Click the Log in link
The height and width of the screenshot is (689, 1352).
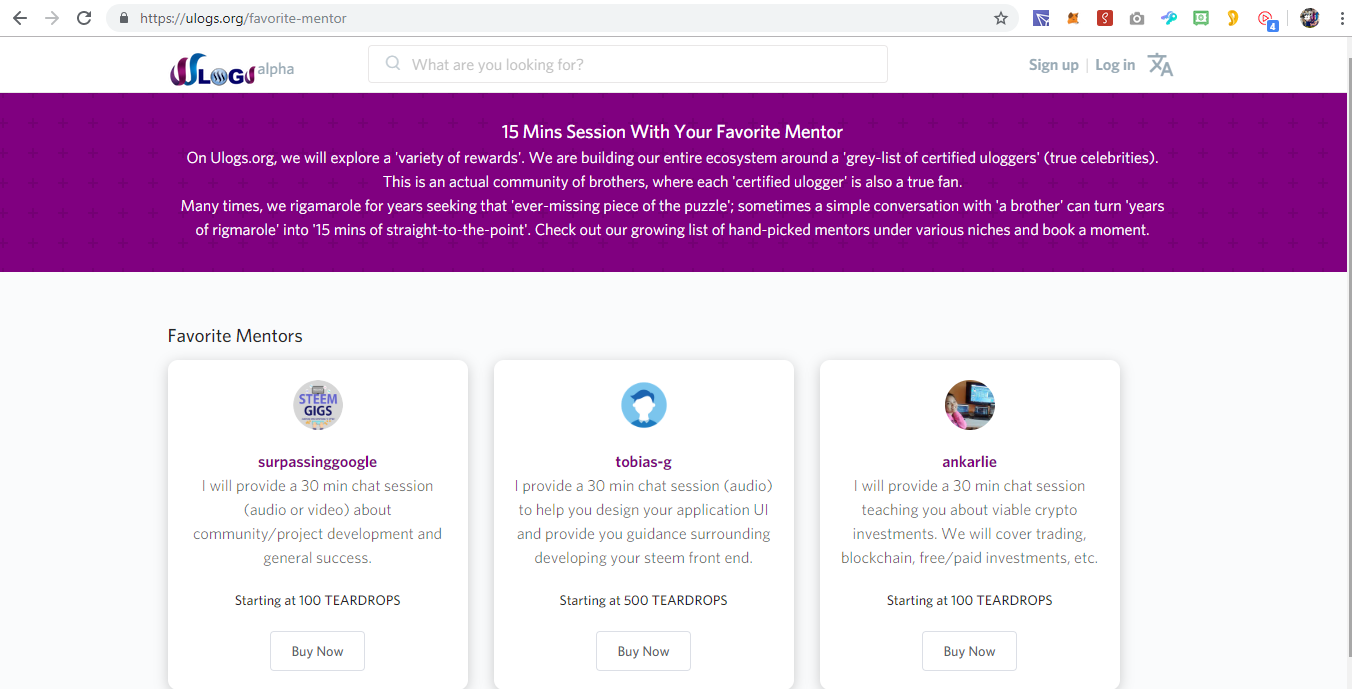[1115, 65]
